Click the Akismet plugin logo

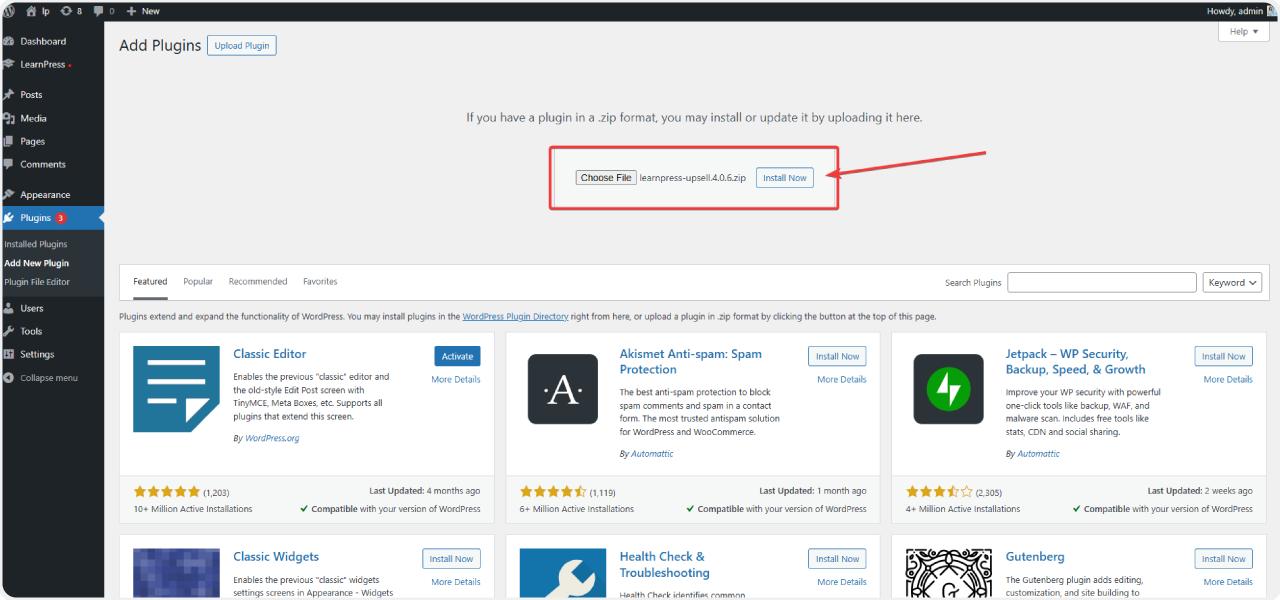point(563,389)
